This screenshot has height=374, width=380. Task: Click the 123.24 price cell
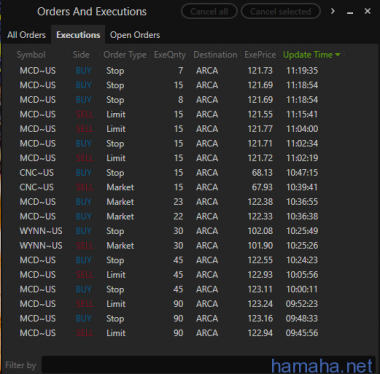(260, 304)
